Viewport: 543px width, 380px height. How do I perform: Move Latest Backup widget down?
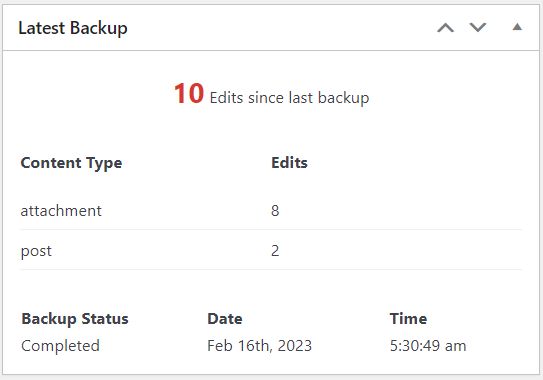pyautogui.click(x=478, y=27)
